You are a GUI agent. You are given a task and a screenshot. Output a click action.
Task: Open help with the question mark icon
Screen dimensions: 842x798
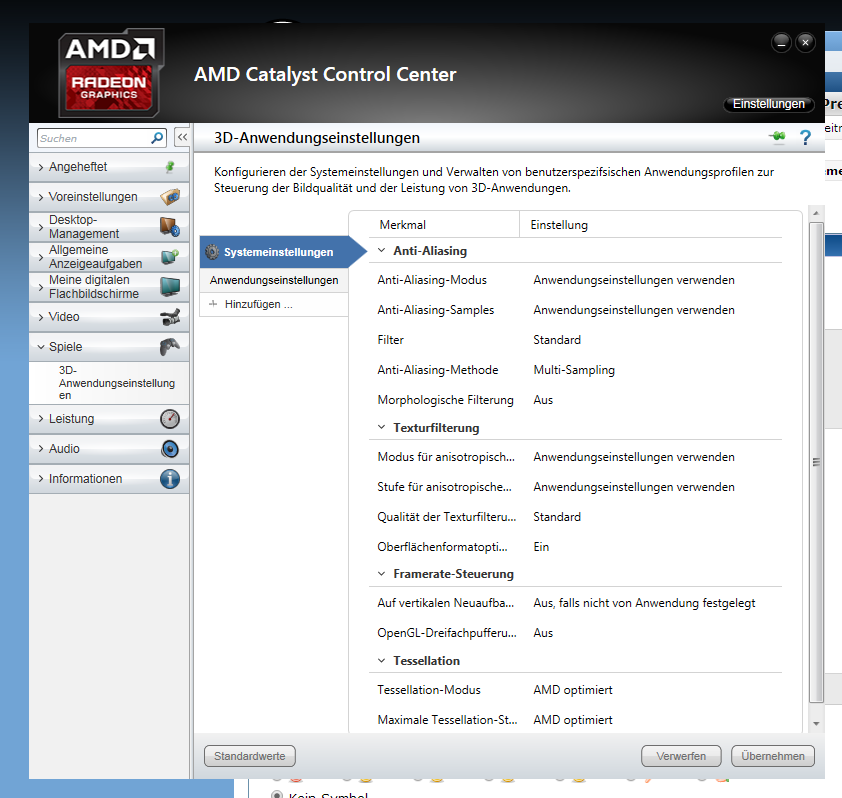click(805, 137)
